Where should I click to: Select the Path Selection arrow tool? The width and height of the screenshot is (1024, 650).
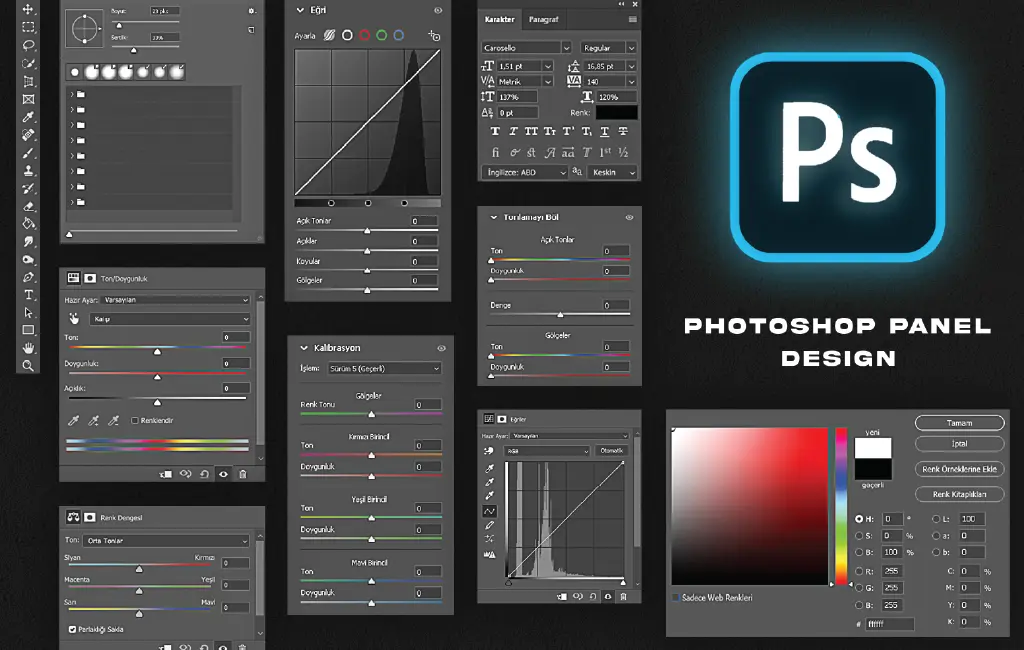28,312
